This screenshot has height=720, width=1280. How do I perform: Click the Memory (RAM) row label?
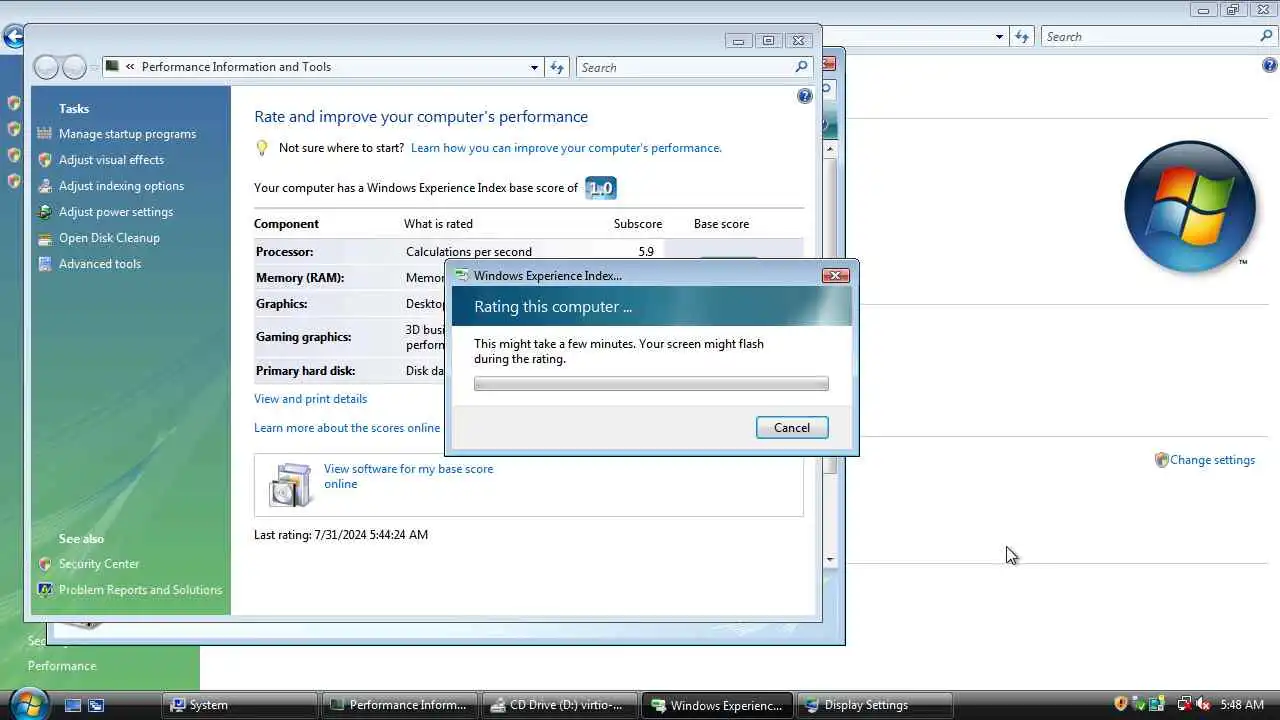pyautogui.click(x=300, y=278)
